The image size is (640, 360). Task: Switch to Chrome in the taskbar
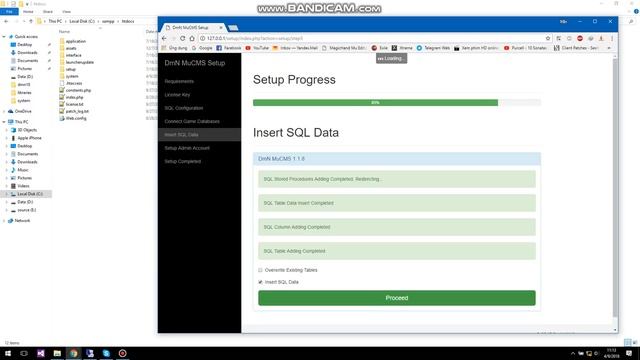[73, 353]
